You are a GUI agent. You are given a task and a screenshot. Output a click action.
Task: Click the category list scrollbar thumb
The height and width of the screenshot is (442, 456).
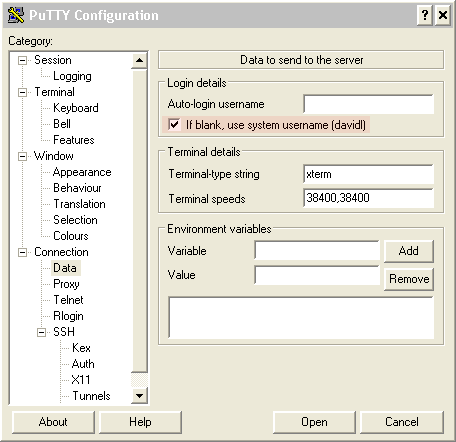pos(139,221)
